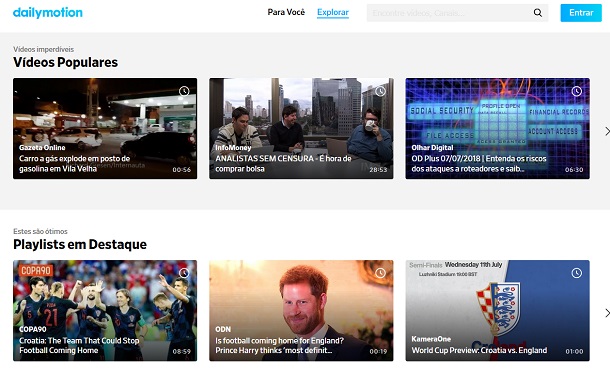Add Gazeta Online video to watch later
610x372 pixels.
point(184,91)
